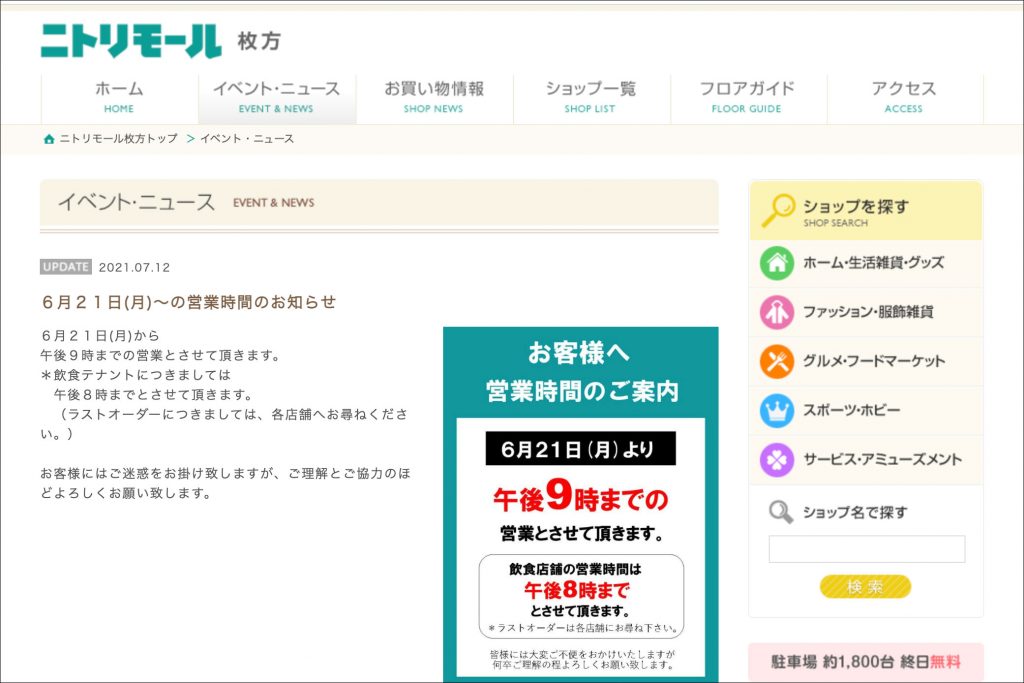Open the ショップ一覧 SHOP LIST tab
The image size is (1024, 683).
click(590, 97)
